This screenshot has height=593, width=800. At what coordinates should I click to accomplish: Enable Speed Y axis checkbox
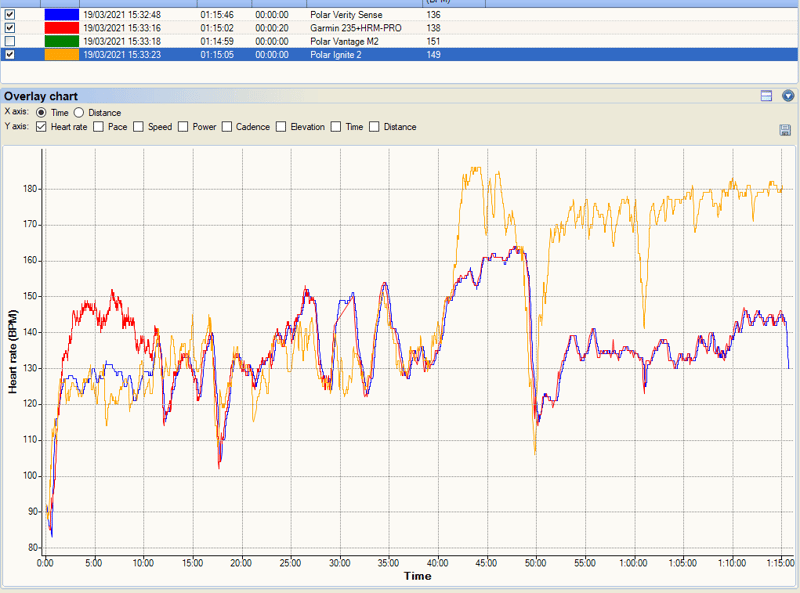(x=138, y=127)
